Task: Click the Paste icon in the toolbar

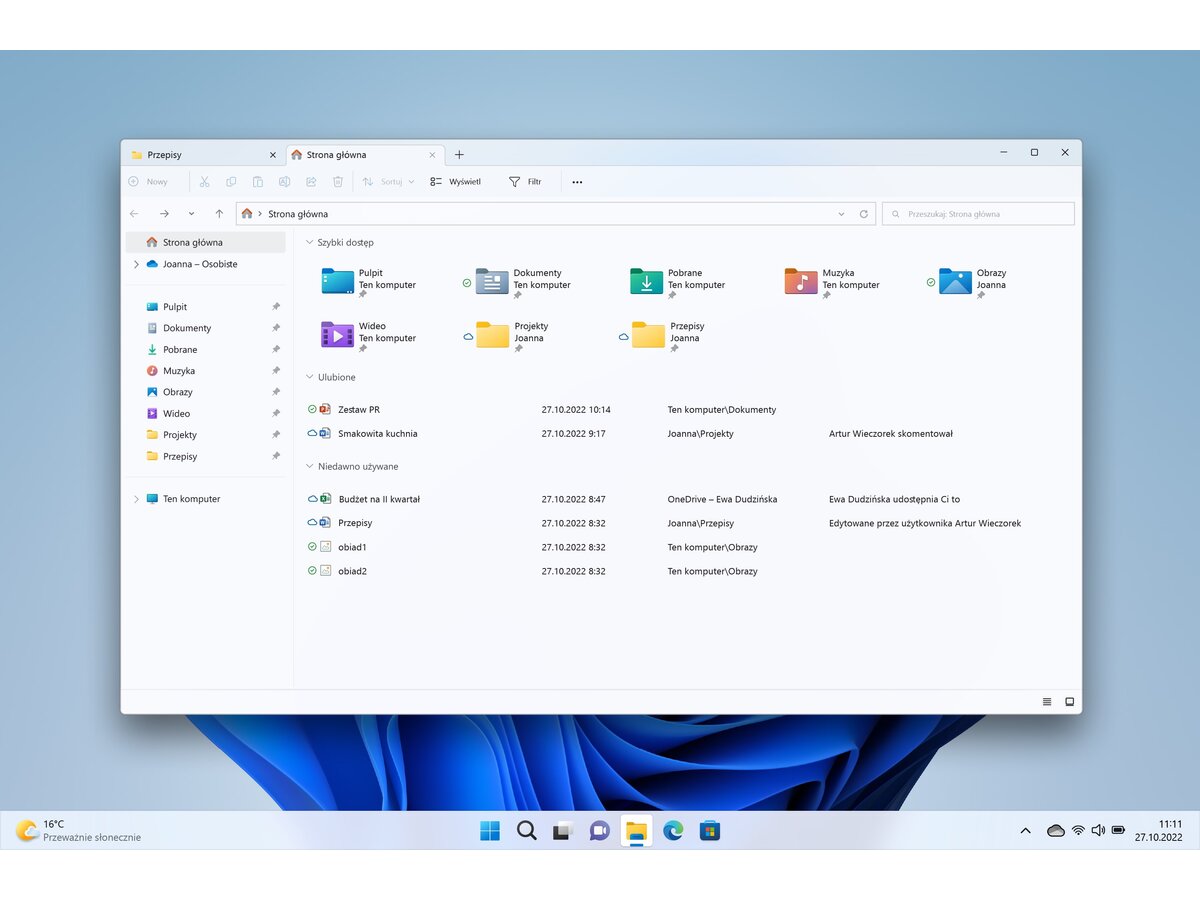Action: tap(258, 181)
